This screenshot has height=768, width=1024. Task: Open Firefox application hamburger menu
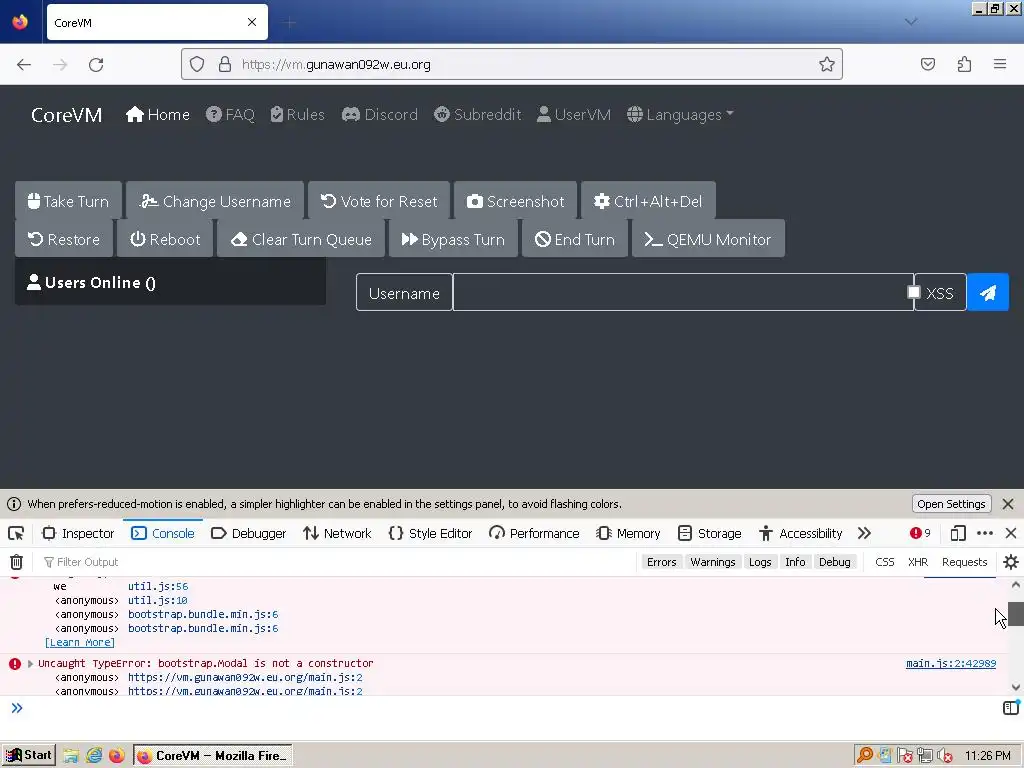point(1000,64)
